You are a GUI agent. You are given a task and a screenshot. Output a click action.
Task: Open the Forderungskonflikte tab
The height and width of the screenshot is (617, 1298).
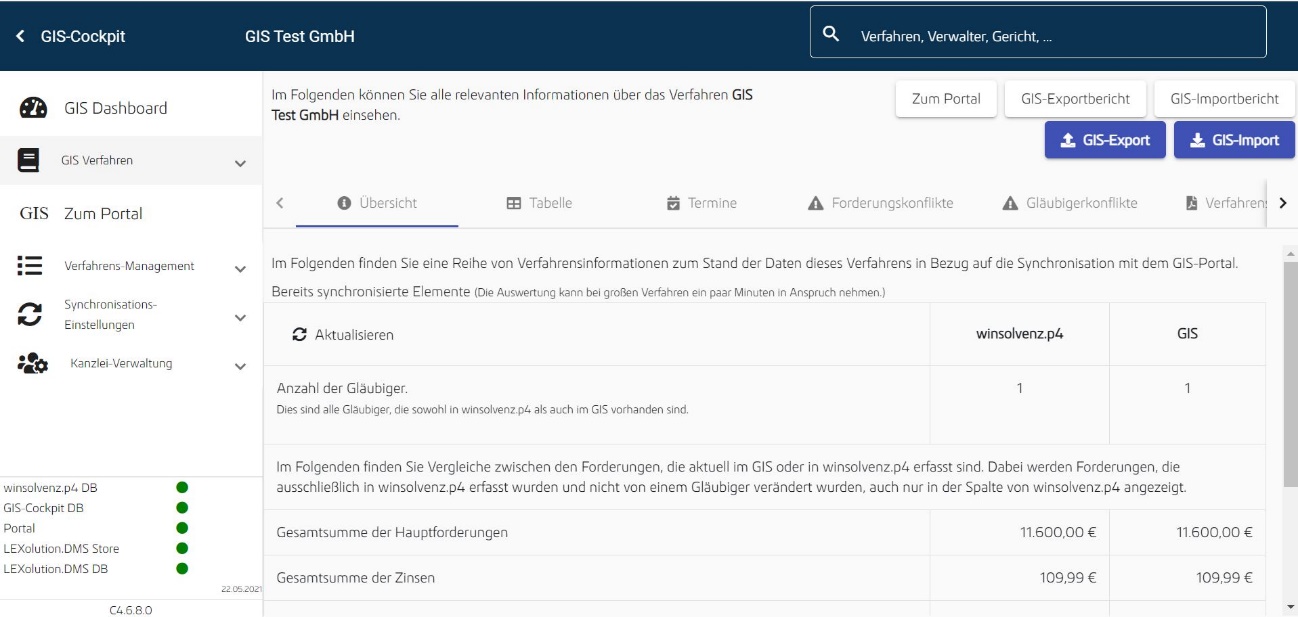880,203
